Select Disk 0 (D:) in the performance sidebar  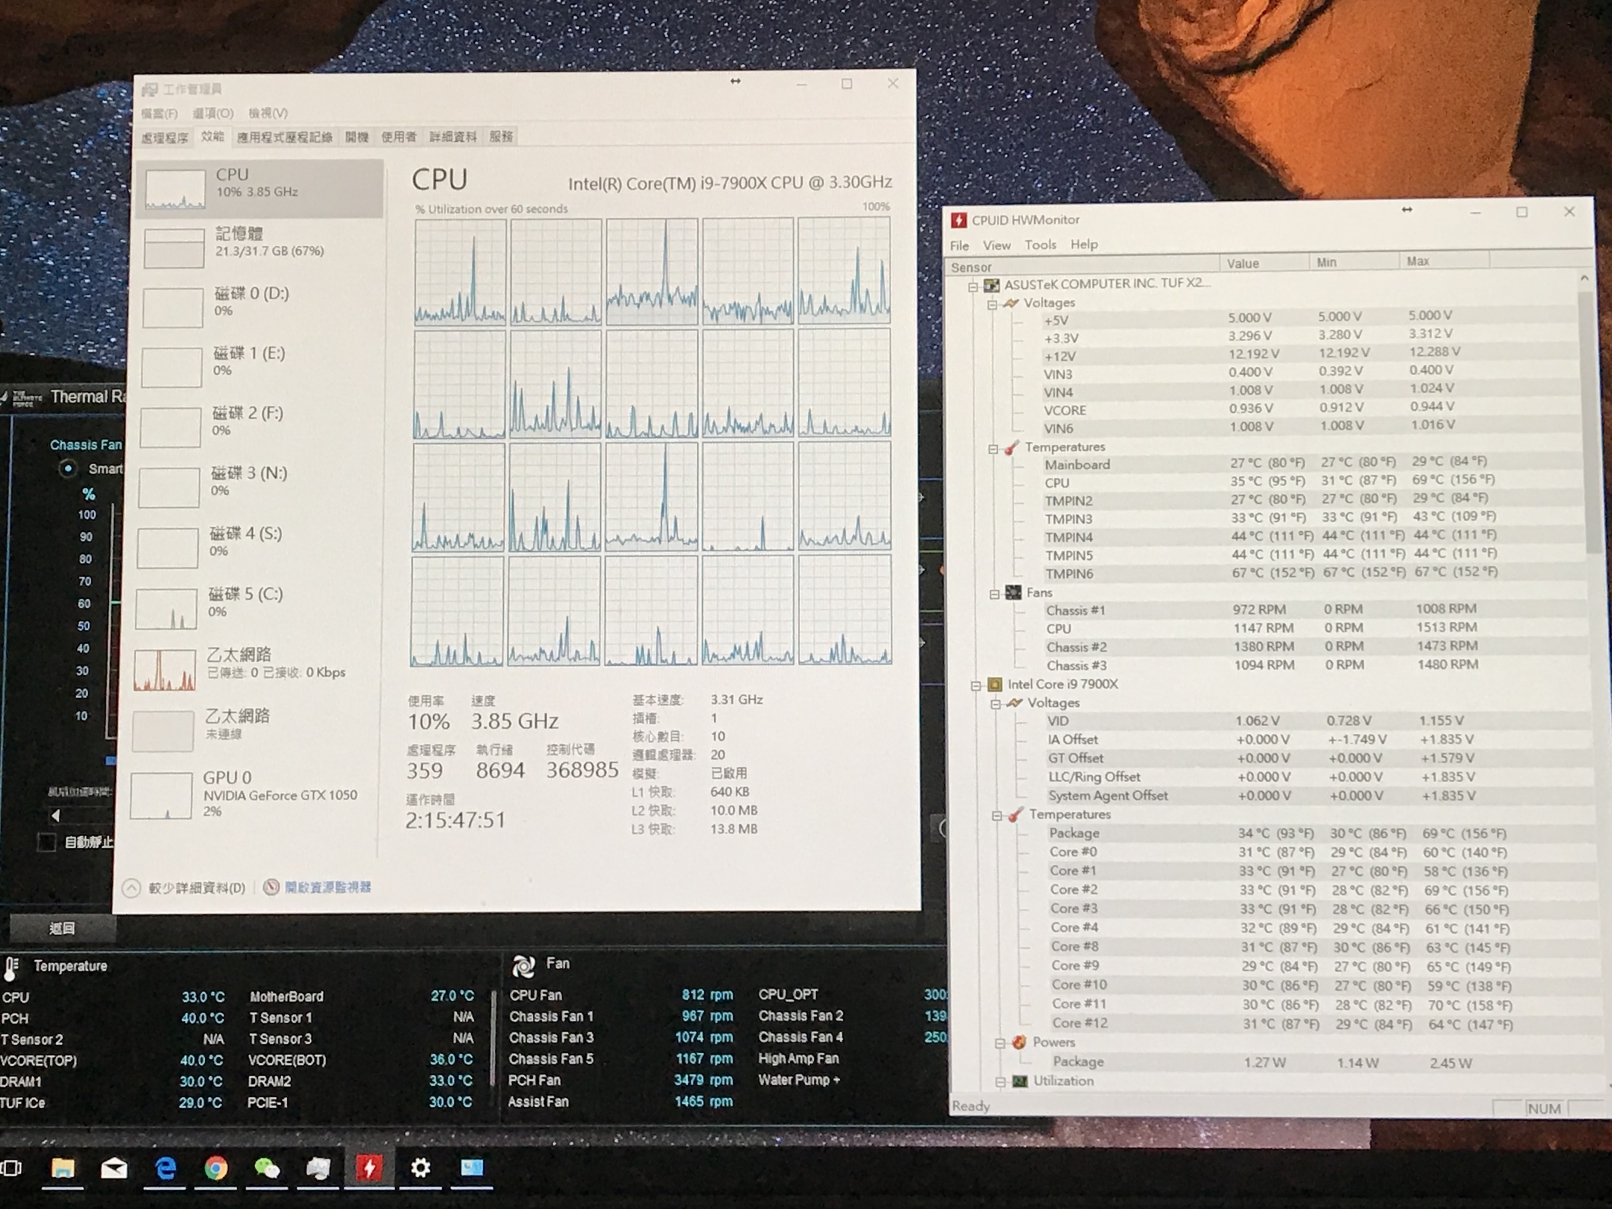coord(258,305)
